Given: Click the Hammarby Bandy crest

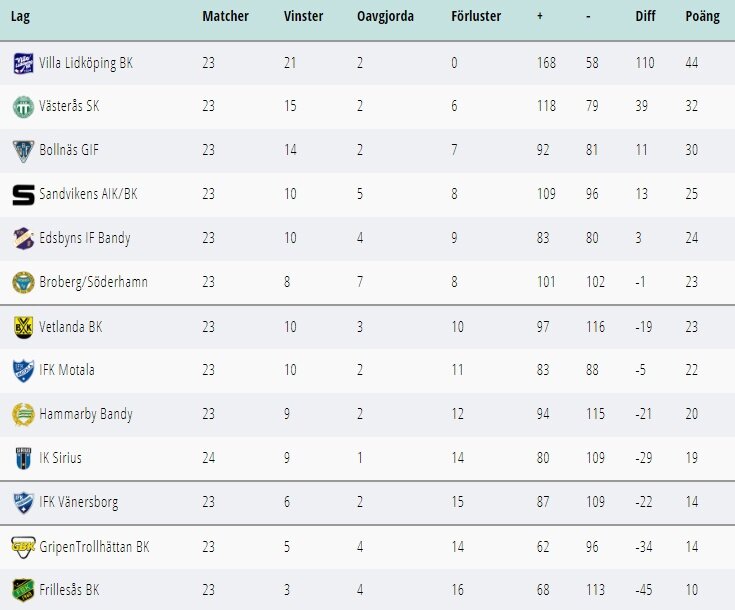Looking at the screenshot, I should [x=23, y=414].
